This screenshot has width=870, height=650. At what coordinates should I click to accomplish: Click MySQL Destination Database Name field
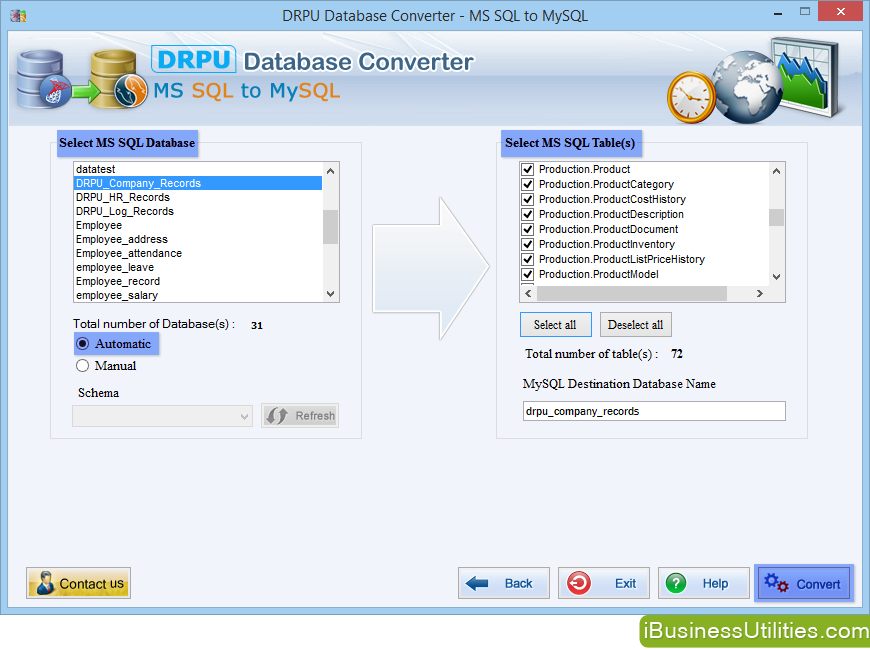pos(654,411)
